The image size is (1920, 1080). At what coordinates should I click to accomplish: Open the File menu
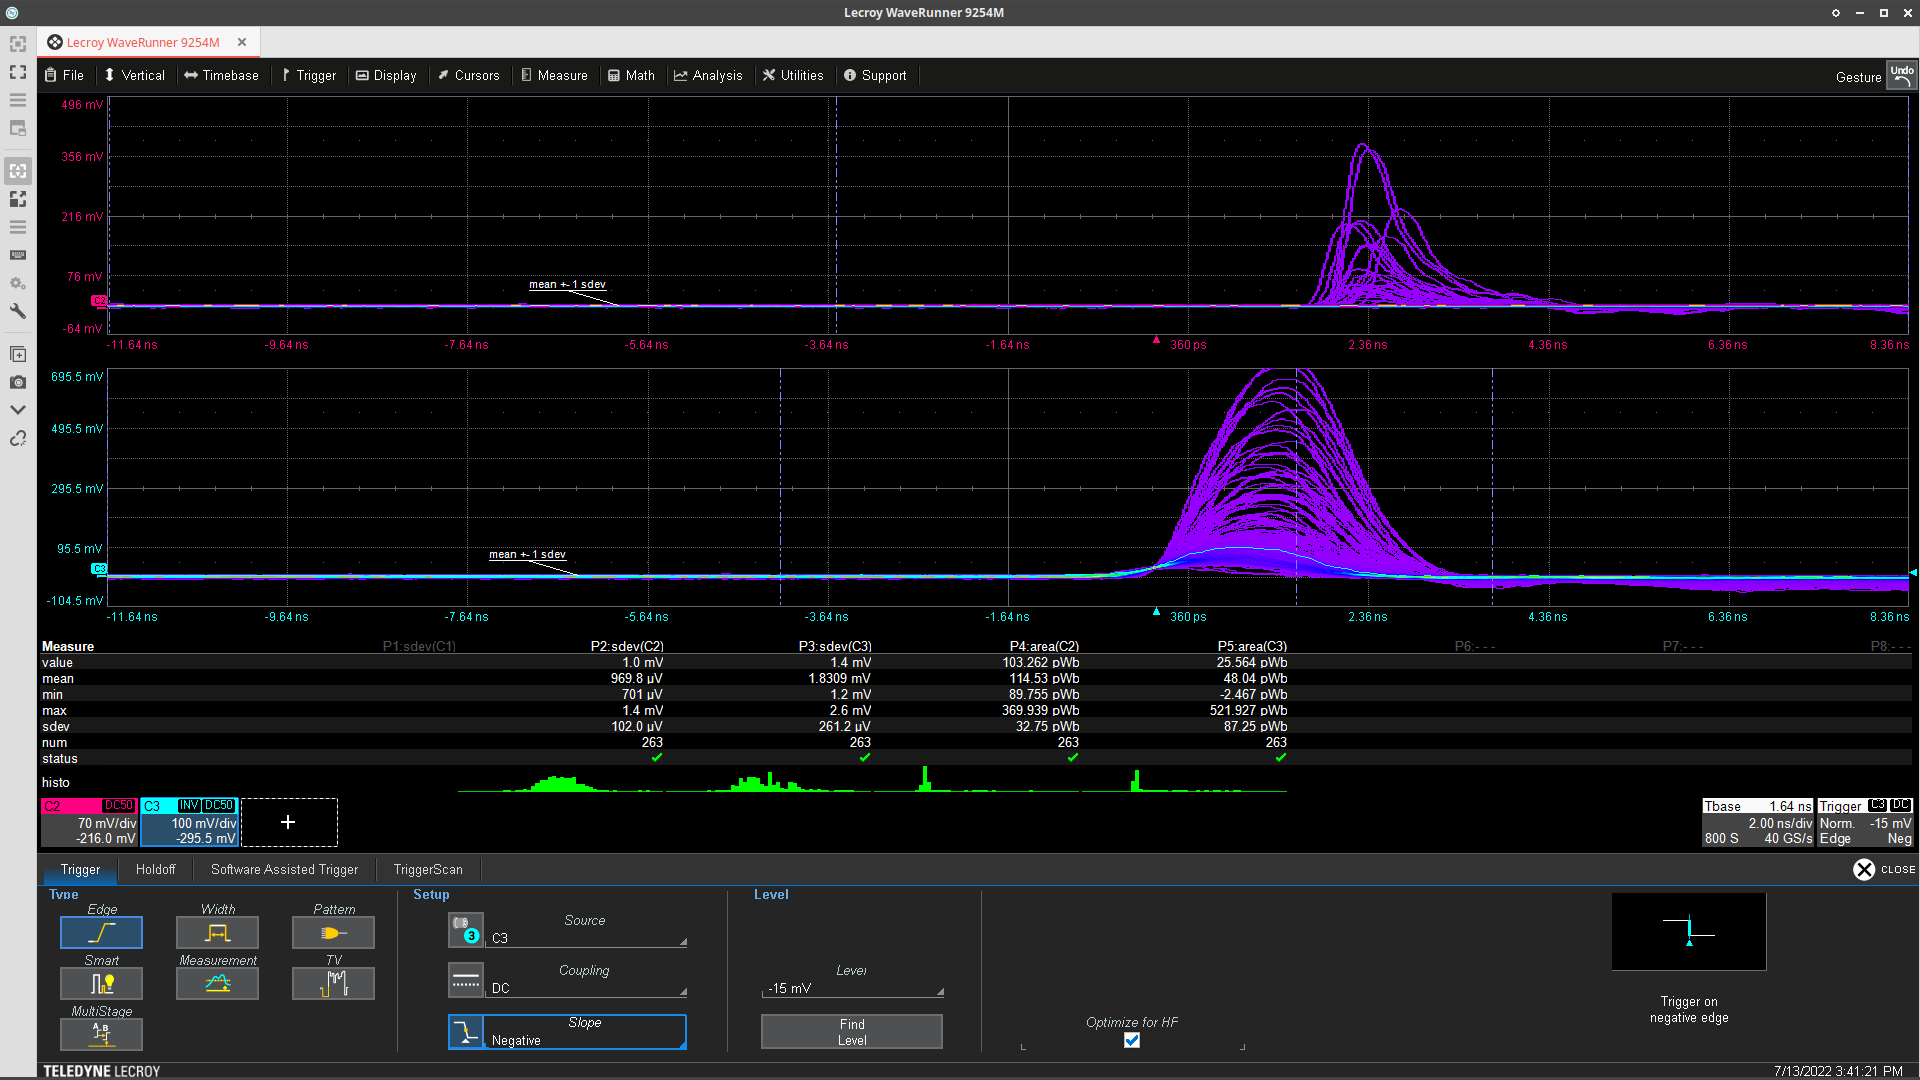[x=64, y=75]
